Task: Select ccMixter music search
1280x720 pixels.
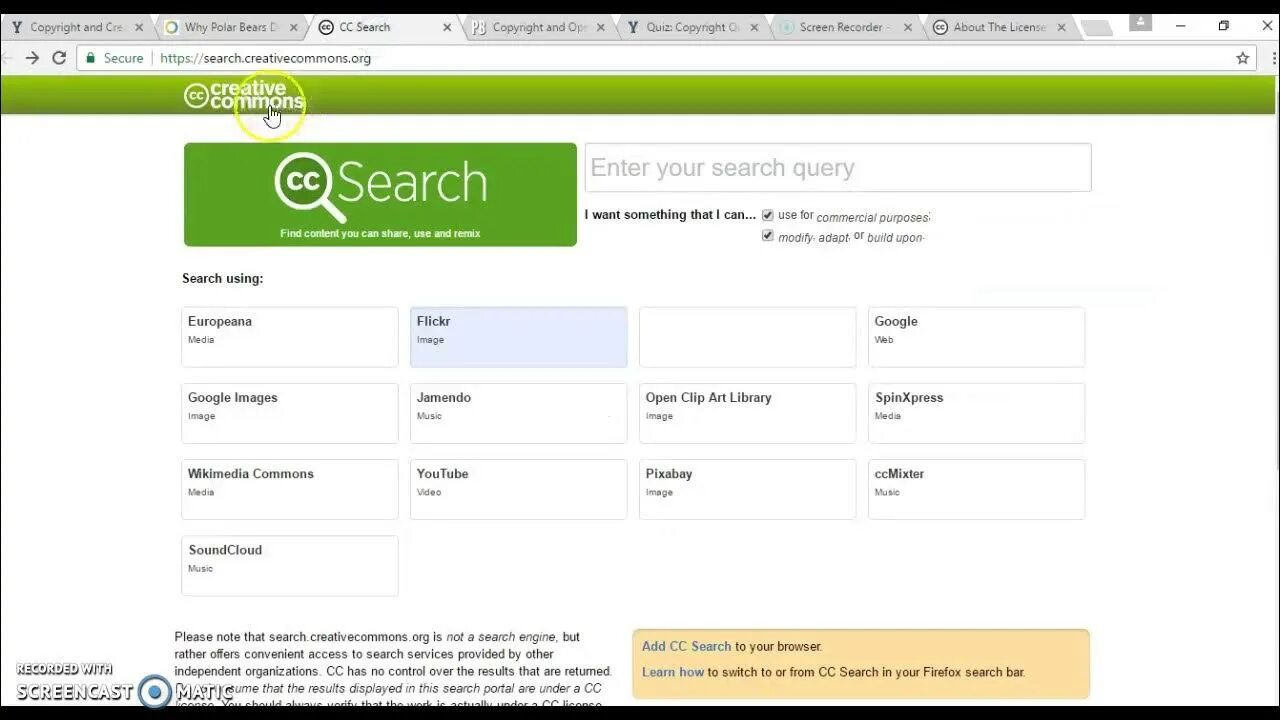Action: click(x=977, y=489)
